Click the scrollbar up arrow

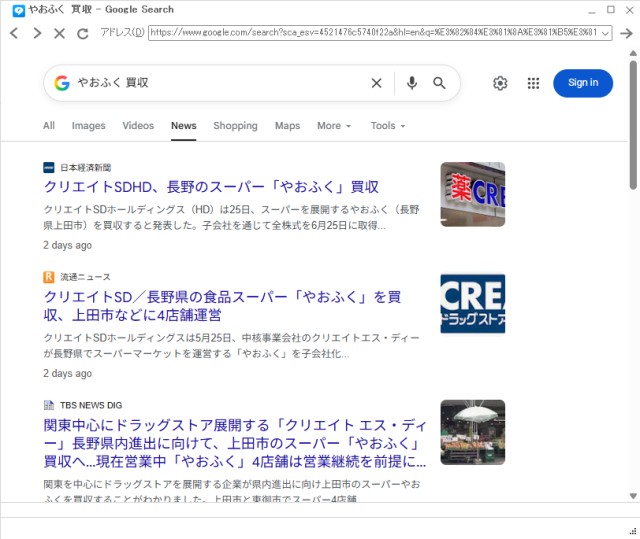pyautogui.click(x=633, y=53)
